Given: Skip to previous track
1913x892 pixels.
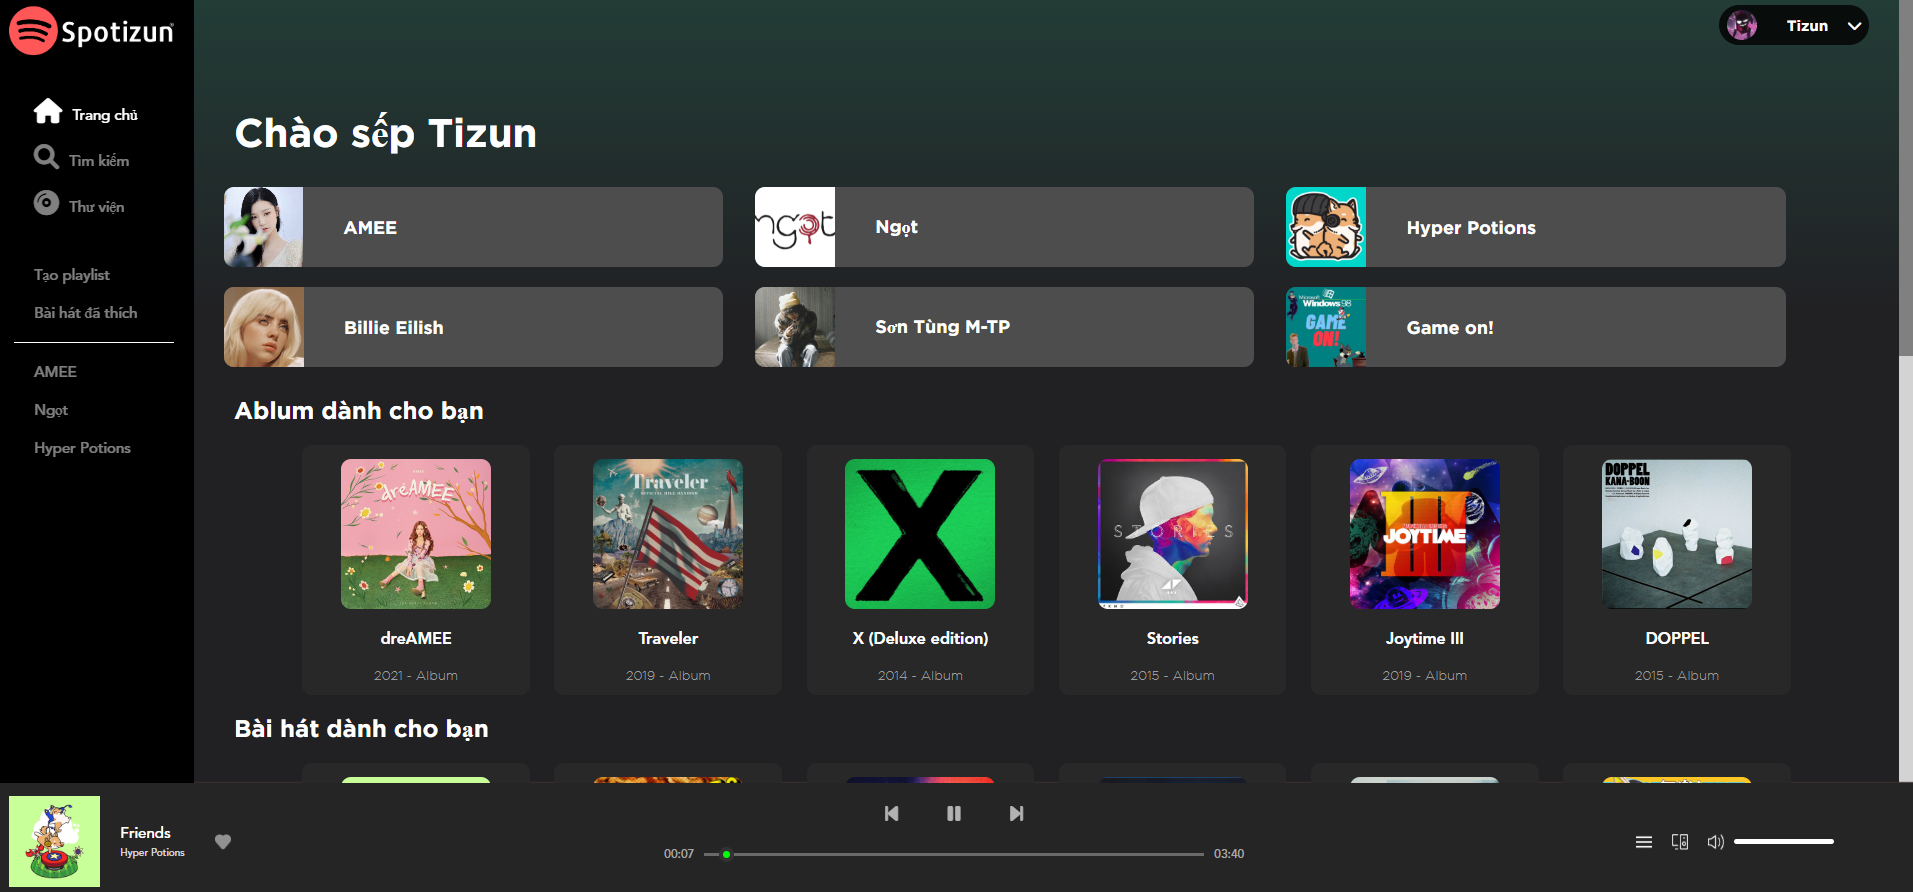Looking at the screenshot, I should click(x=891, y=814).
